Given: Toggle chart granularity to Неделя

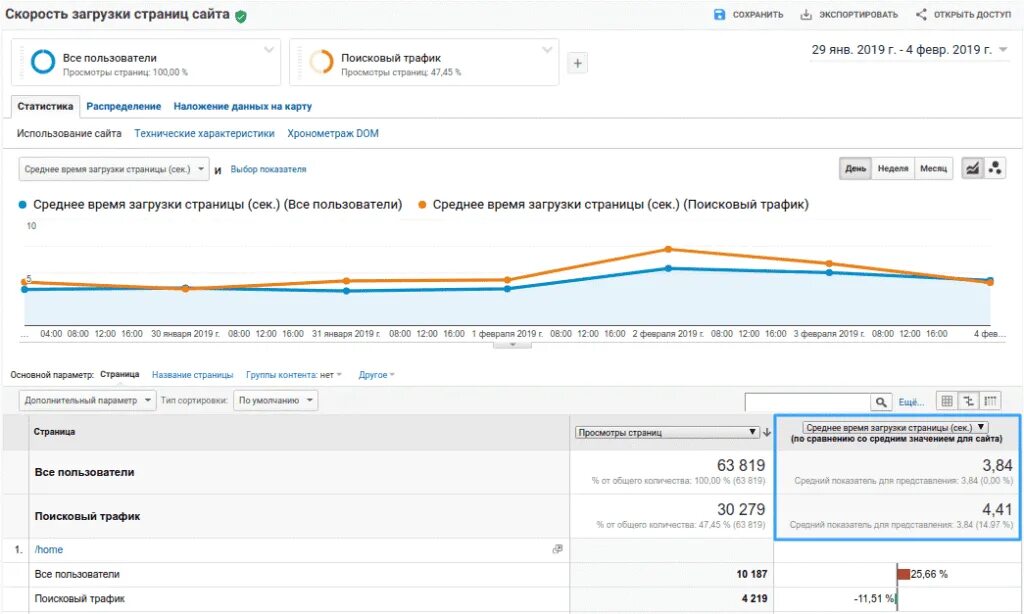Looking at the screenshot, I should (892, 169).
